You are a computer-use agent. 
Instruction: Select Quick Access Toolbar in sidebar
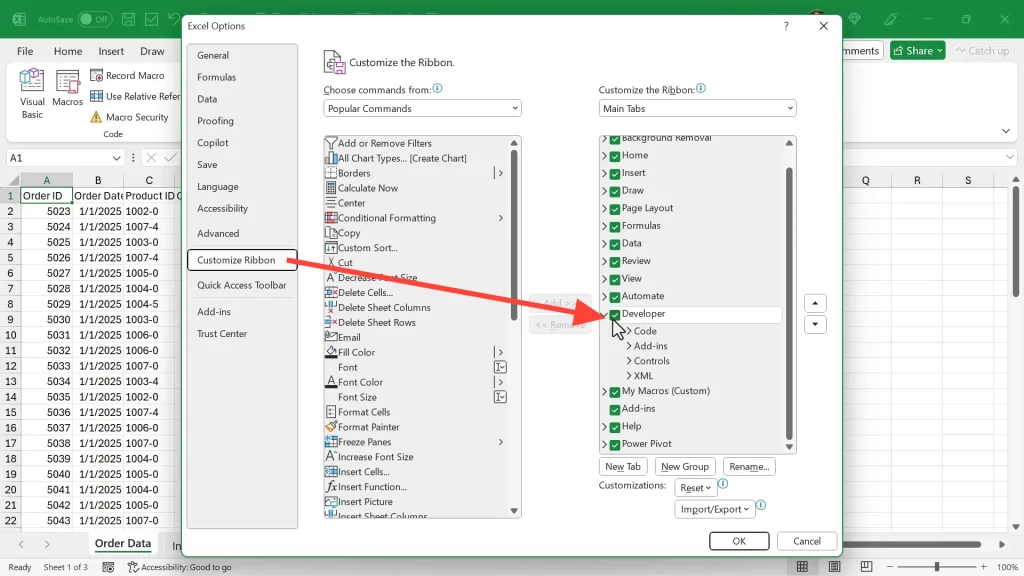[x=241, y=285]
